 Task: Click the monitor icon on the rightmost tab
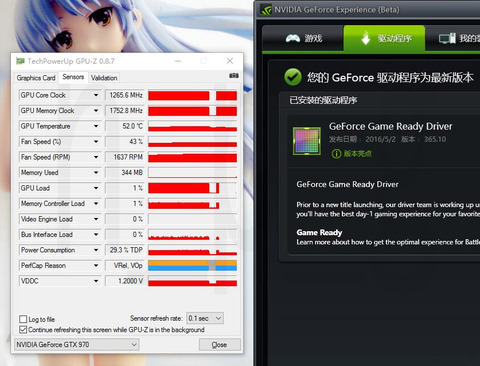pos(447,38)
